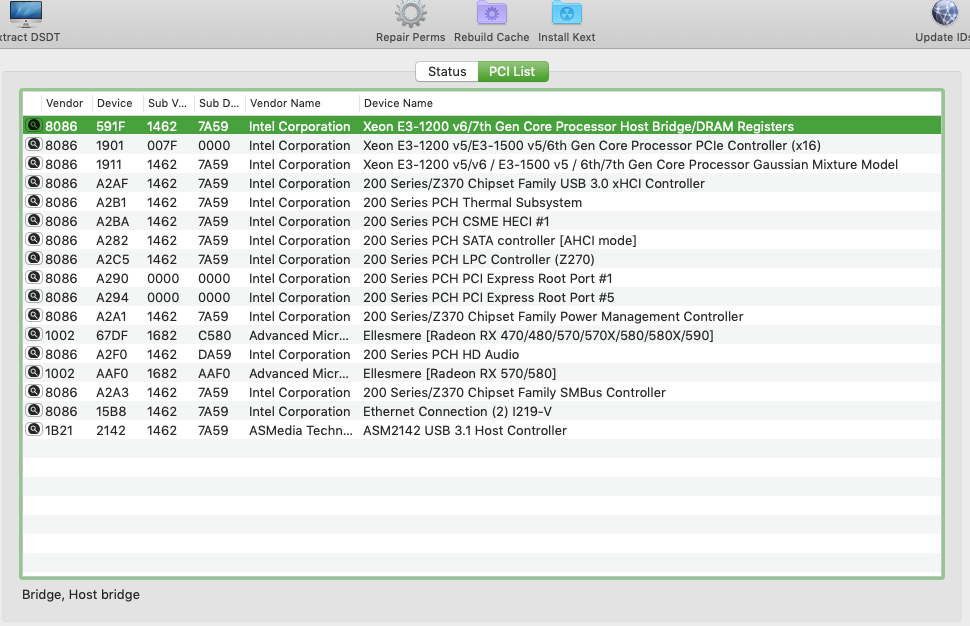This screenshot has width=970, height=626.
Task: Click the Sub D... column header
Action: coord(219,103)
